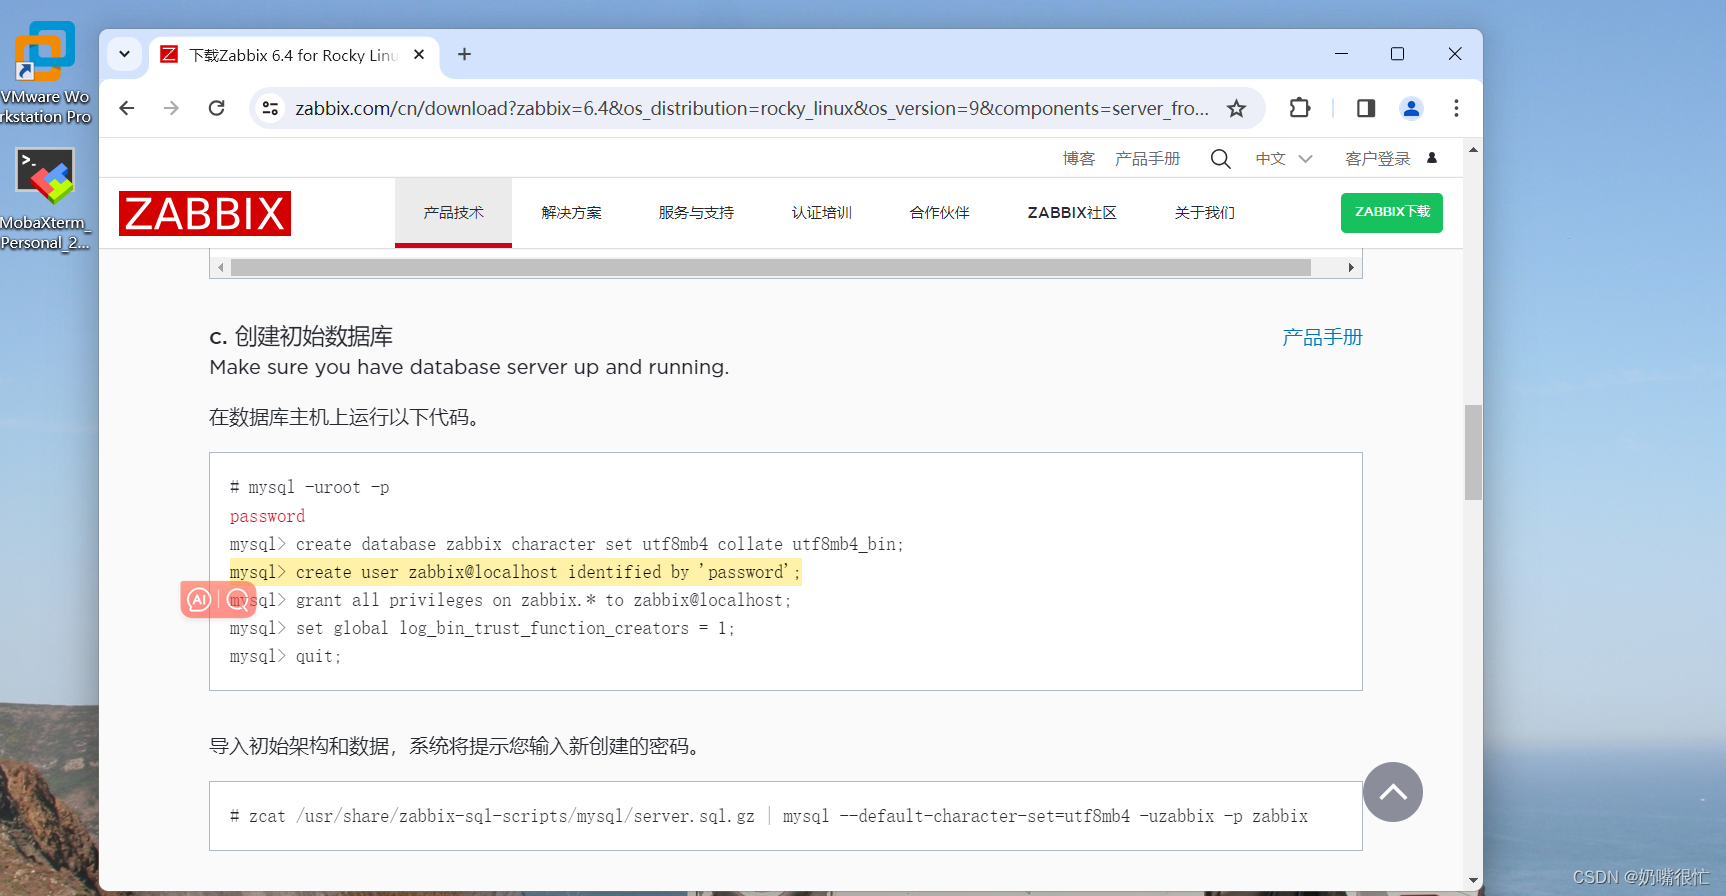1726x896 pixels.
Task: Open VMware Workstation Pro desktop shortcut
Action: [45, 72]
